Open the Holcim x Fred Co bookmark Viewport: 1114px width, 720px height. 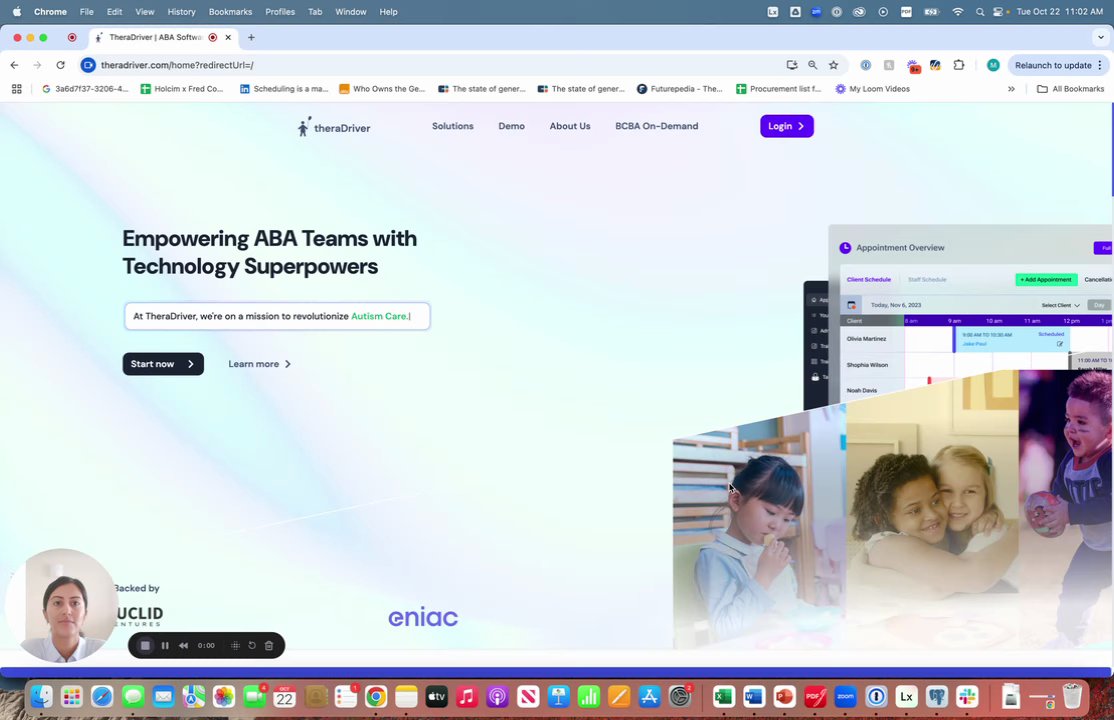tap(182, 89)
